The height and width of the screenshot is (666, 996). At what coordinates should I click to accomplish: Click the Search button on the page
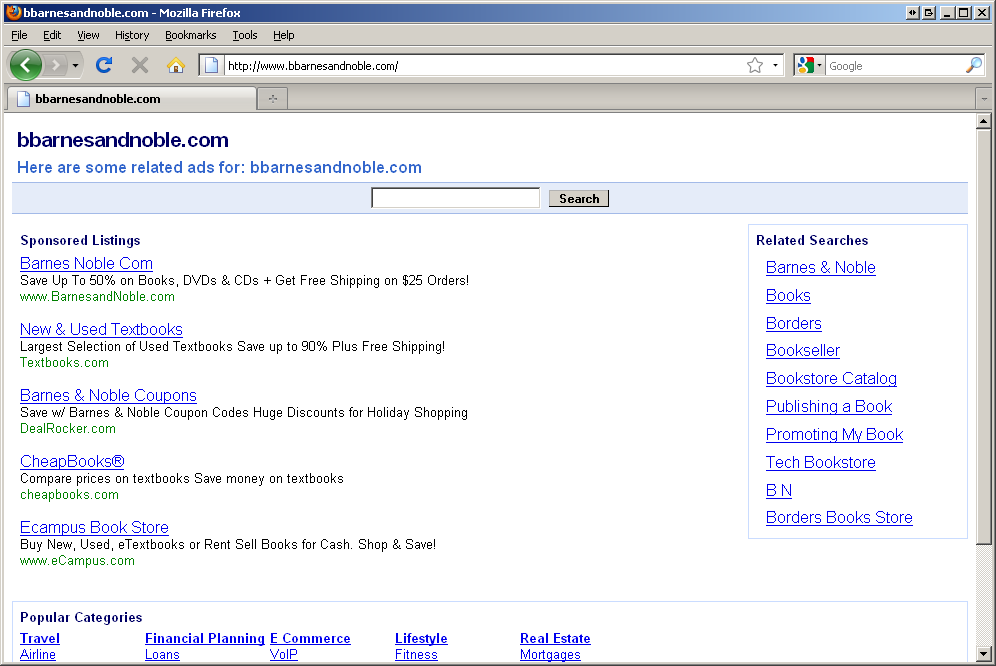[x=579, y=198]
